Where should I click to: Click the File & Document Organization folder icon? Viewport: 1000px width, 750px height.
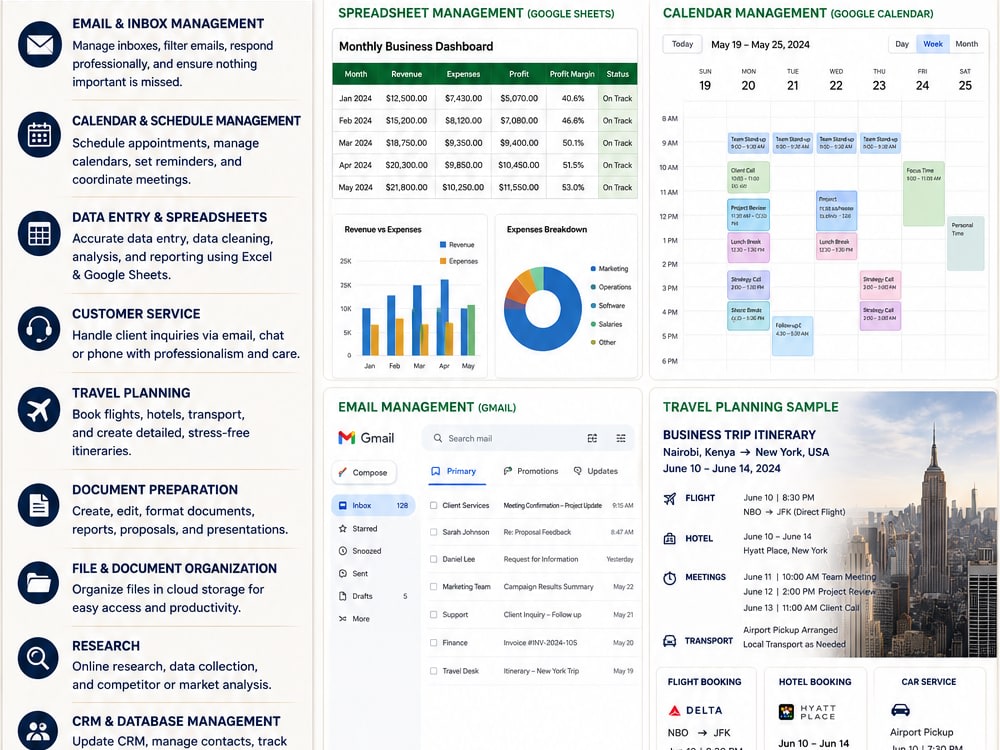pyautogui.click(x=40, y=583)
